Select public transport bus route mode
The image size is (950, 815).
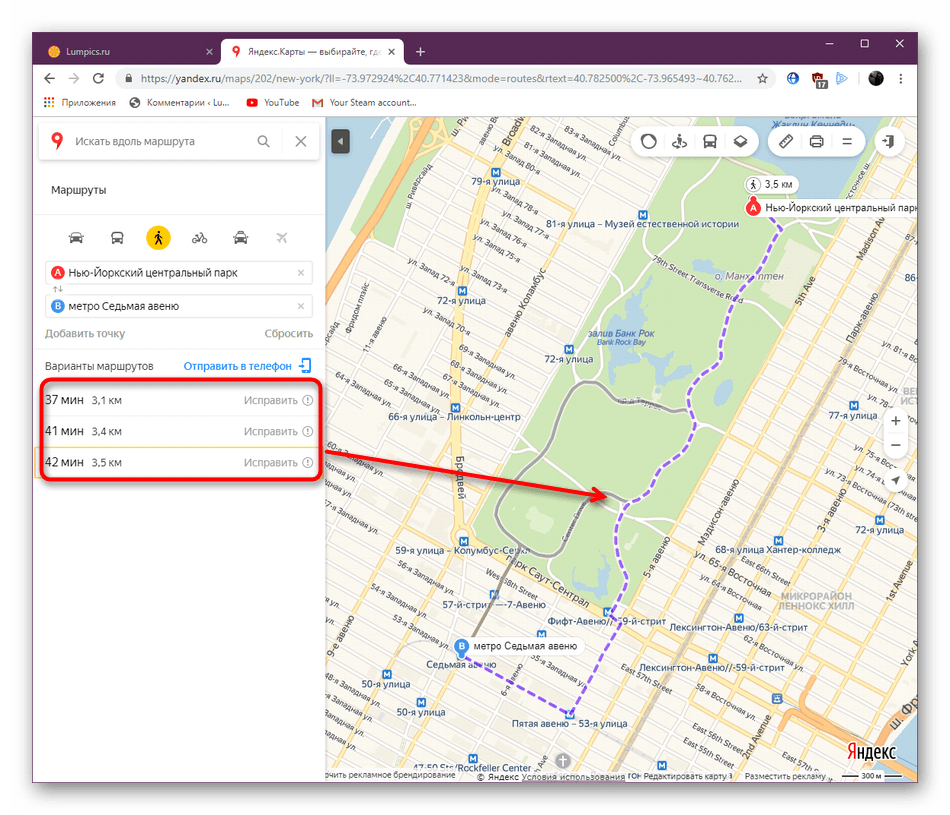117,238
